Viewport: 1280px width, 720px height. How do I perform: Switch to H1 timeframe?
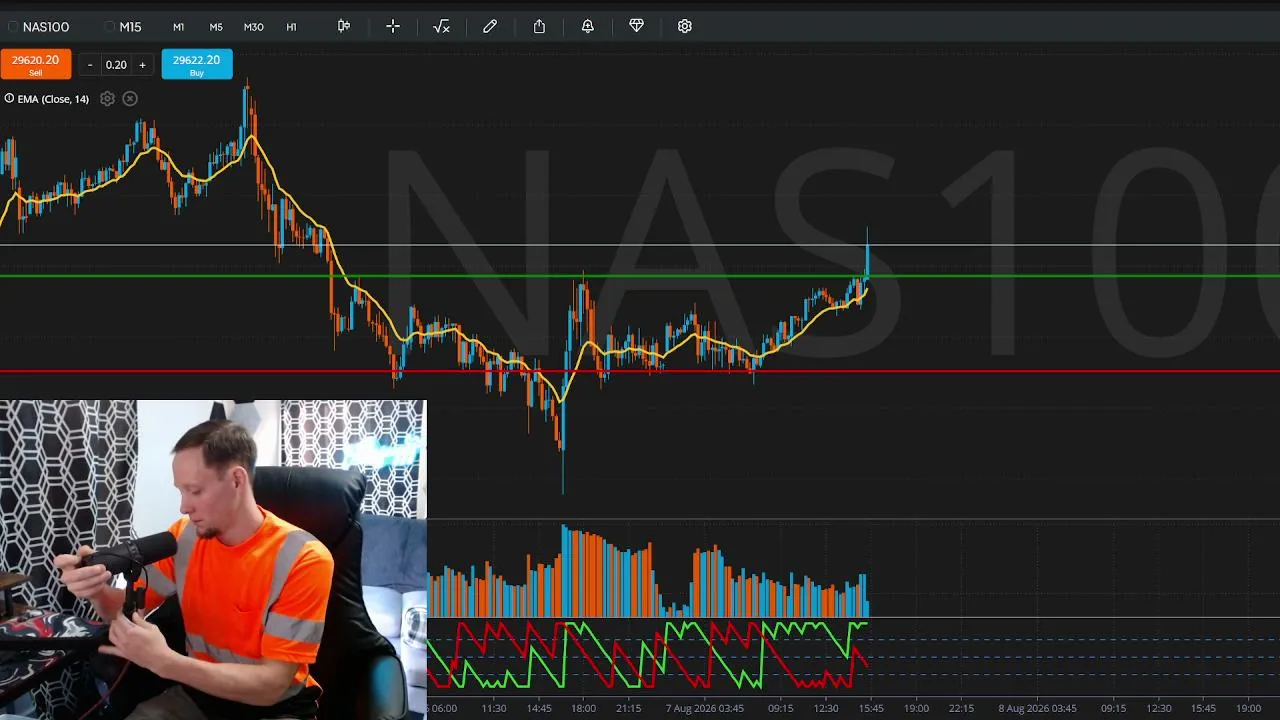(291, 27)
